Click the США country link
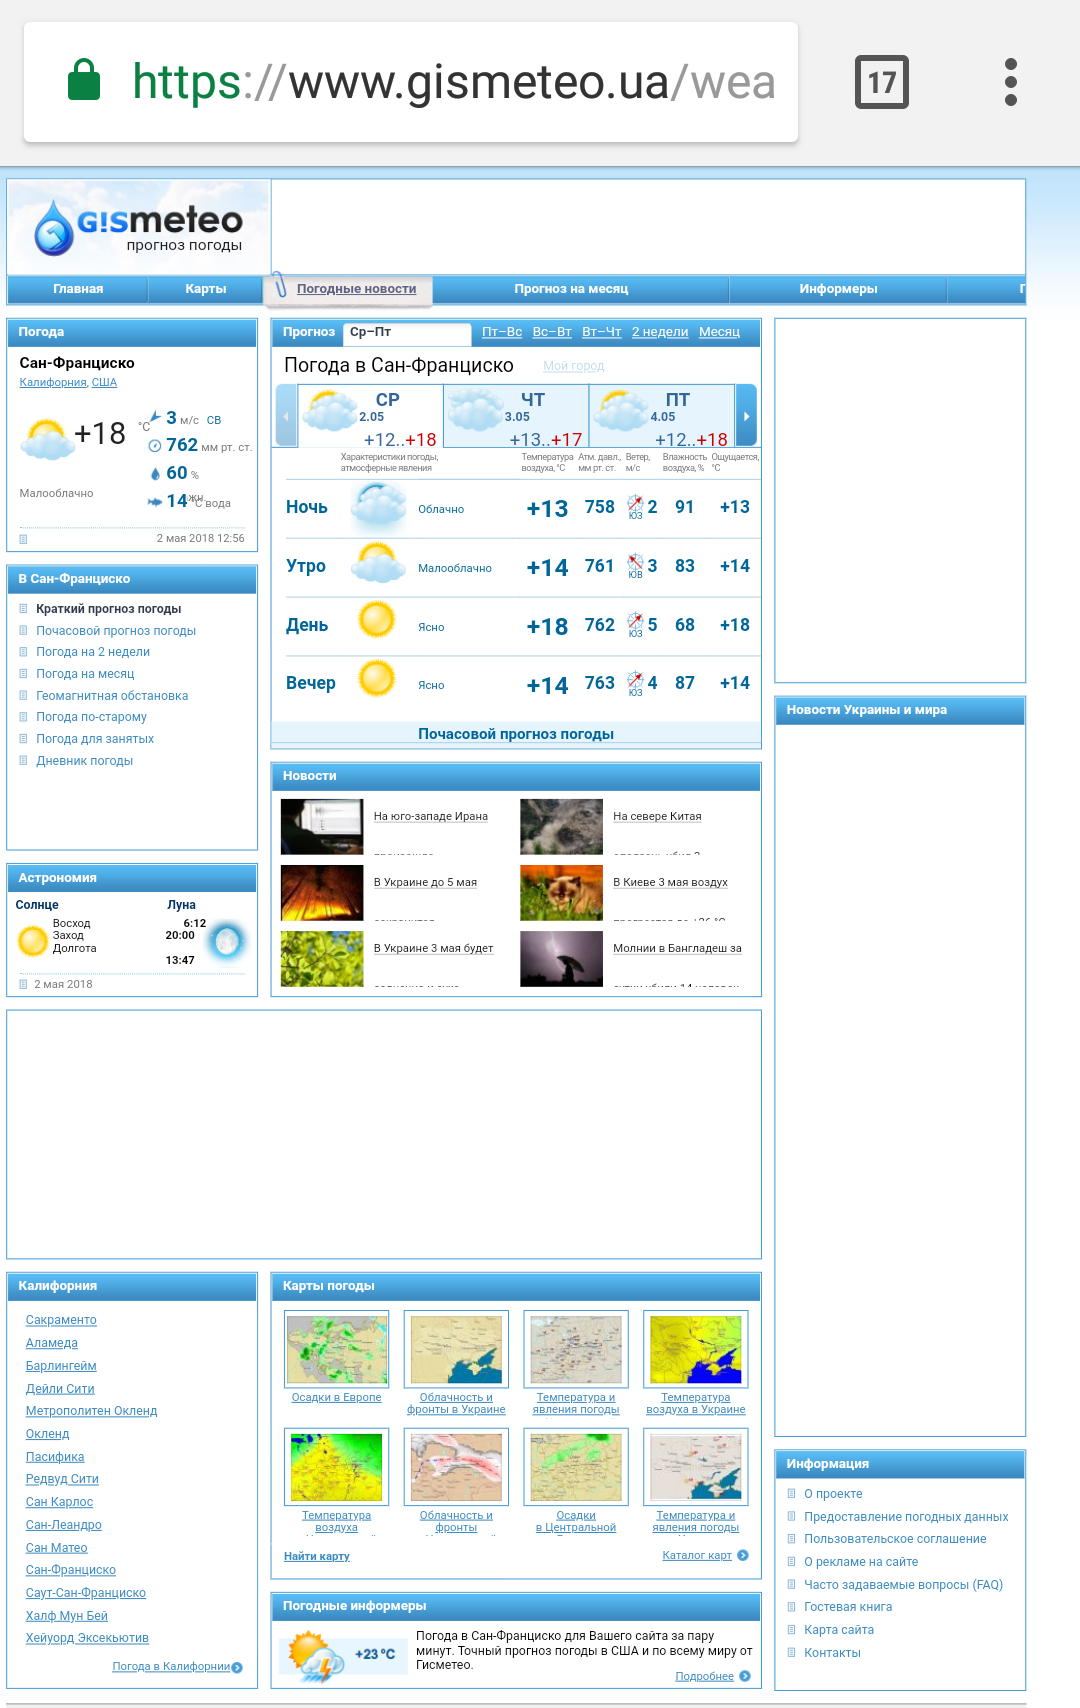1080x1708 pixels. pyautogui.click(x=104, y=382)
